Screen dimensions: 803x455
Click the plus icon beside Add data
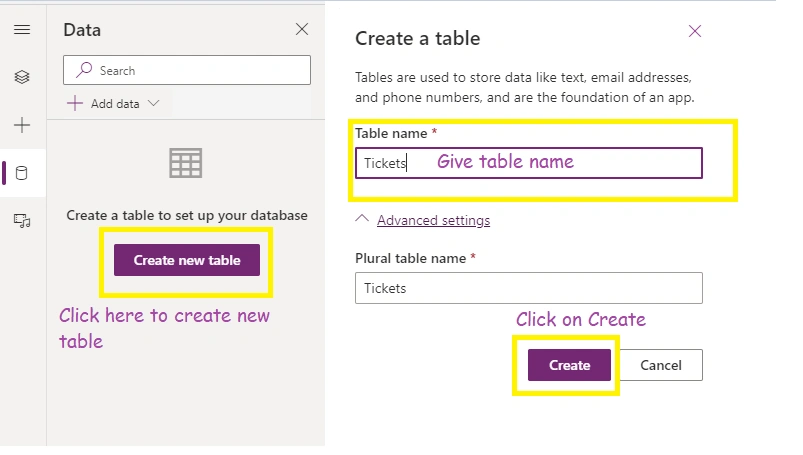[75, 104]
